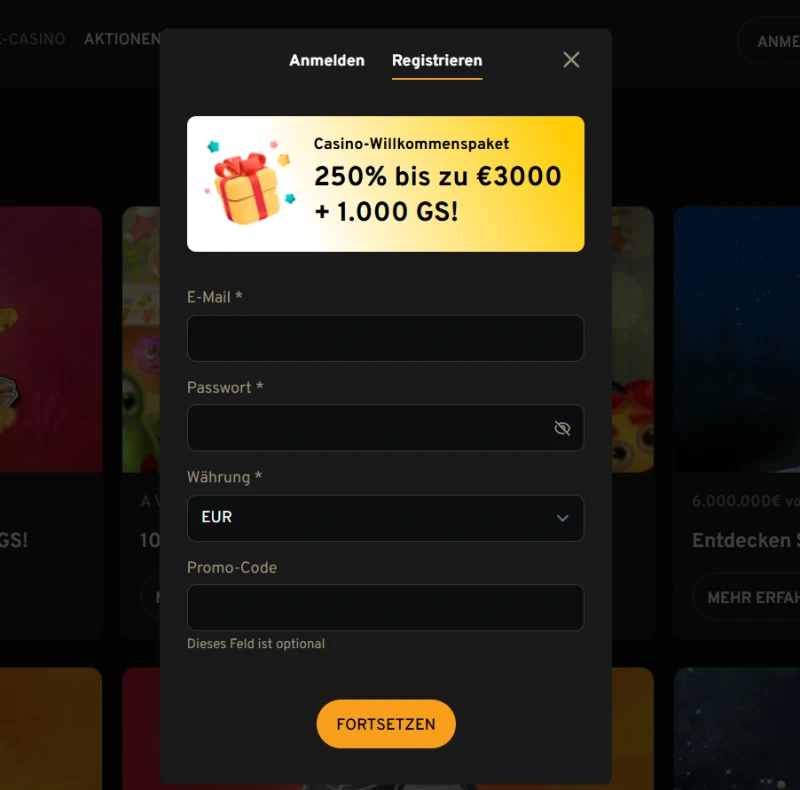Screen dimensions: 800x790
Task: Click the 250% bis zu €3000 offer text
Action: pyautogui.click(x=438, y=176)
